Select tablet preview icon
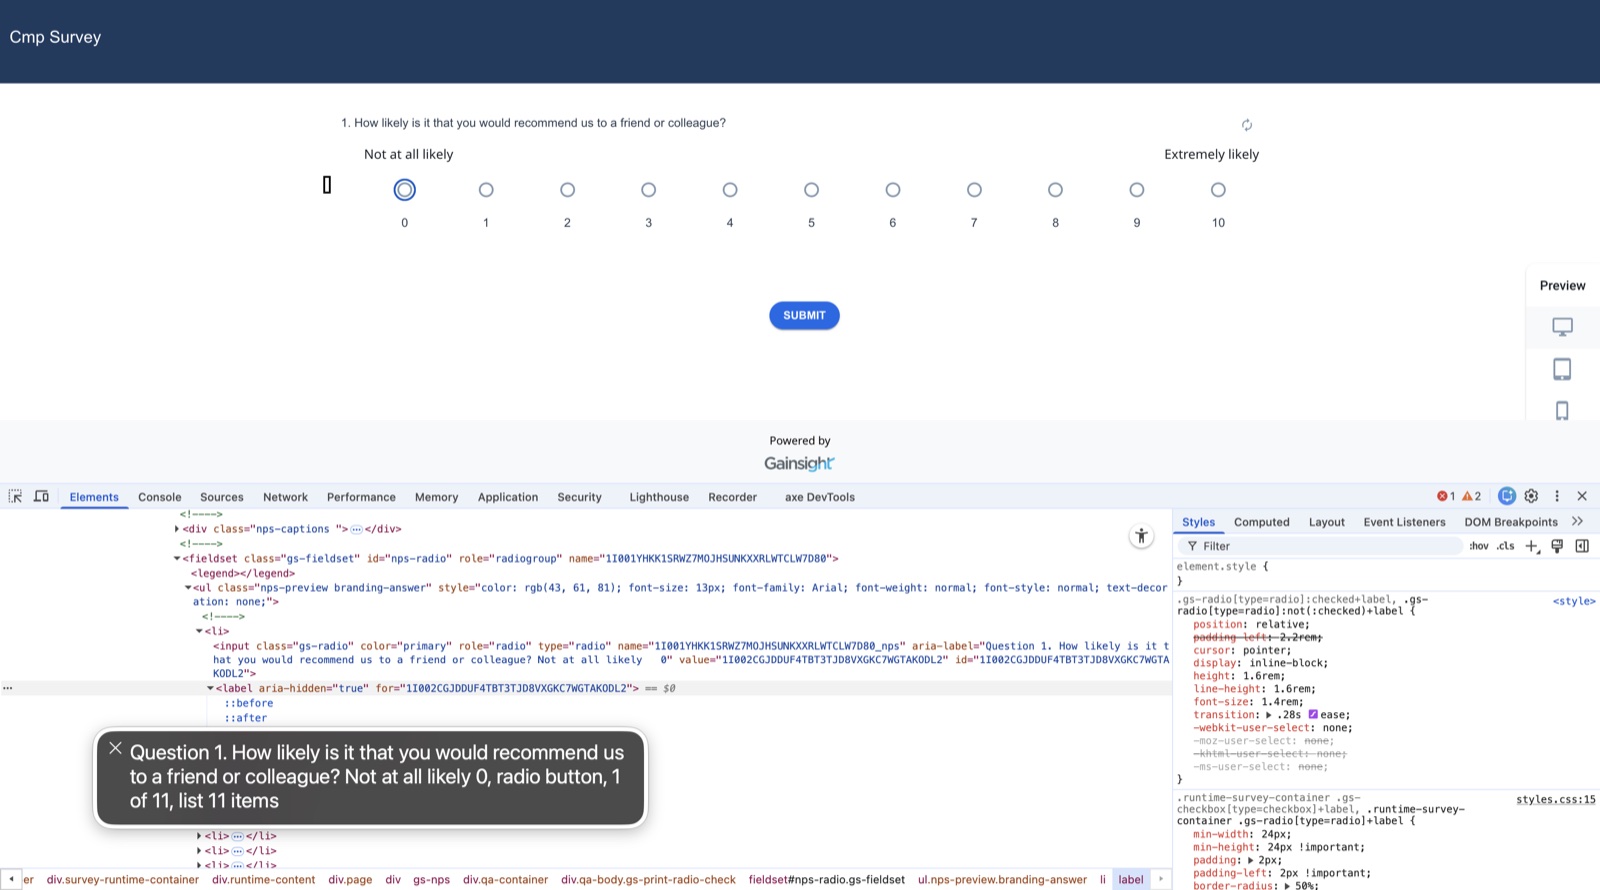The height and width of the screenshot is (890, 1600). point(1562,369)
